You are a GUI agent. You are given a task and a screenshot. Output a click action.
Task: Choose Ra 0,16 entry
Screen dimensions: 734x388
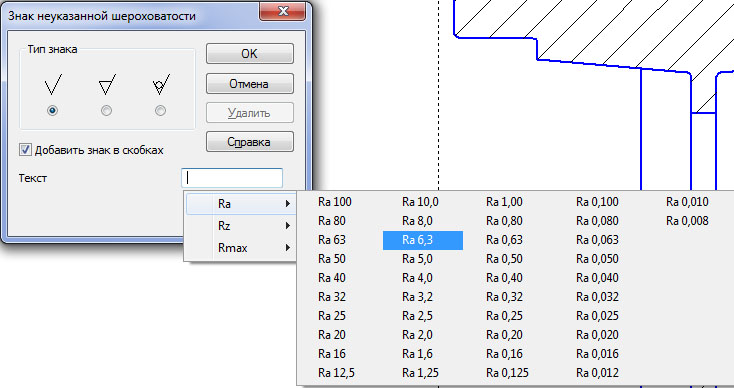coord(505,354)
